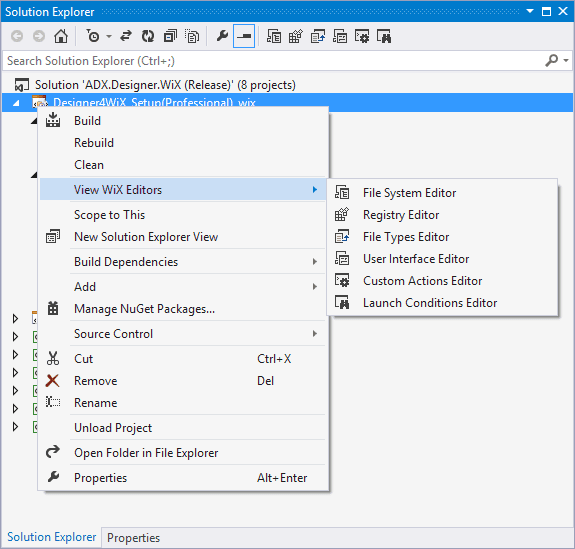575x549 pixels.
Task: Choose Rename from context menu
Action: click(183, 403)
